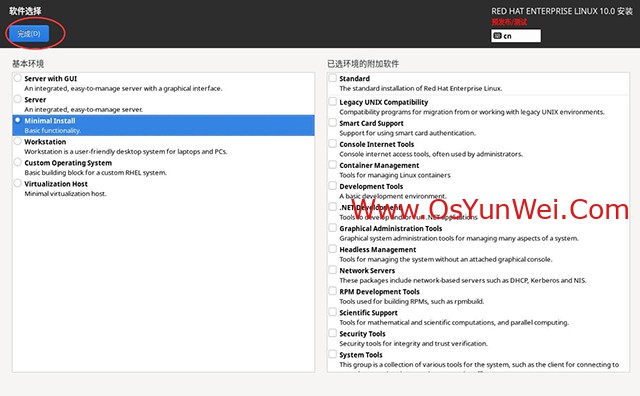640x396 pixels.
Task: Select the Minimal Install radio button
Action: pyautogui.click(x=18, y=120)
